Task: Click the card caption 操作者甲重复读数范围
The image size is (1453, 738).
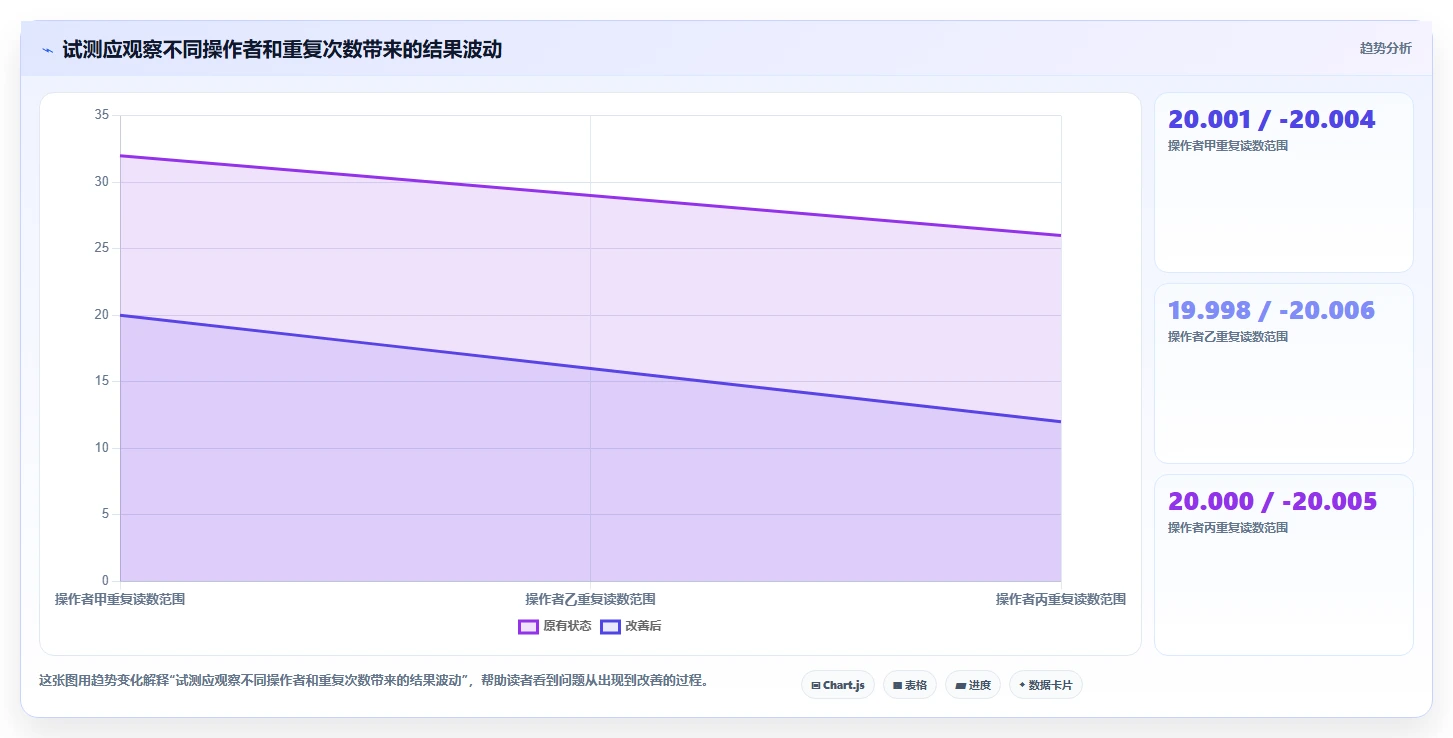Action: tap(1228, 146)
